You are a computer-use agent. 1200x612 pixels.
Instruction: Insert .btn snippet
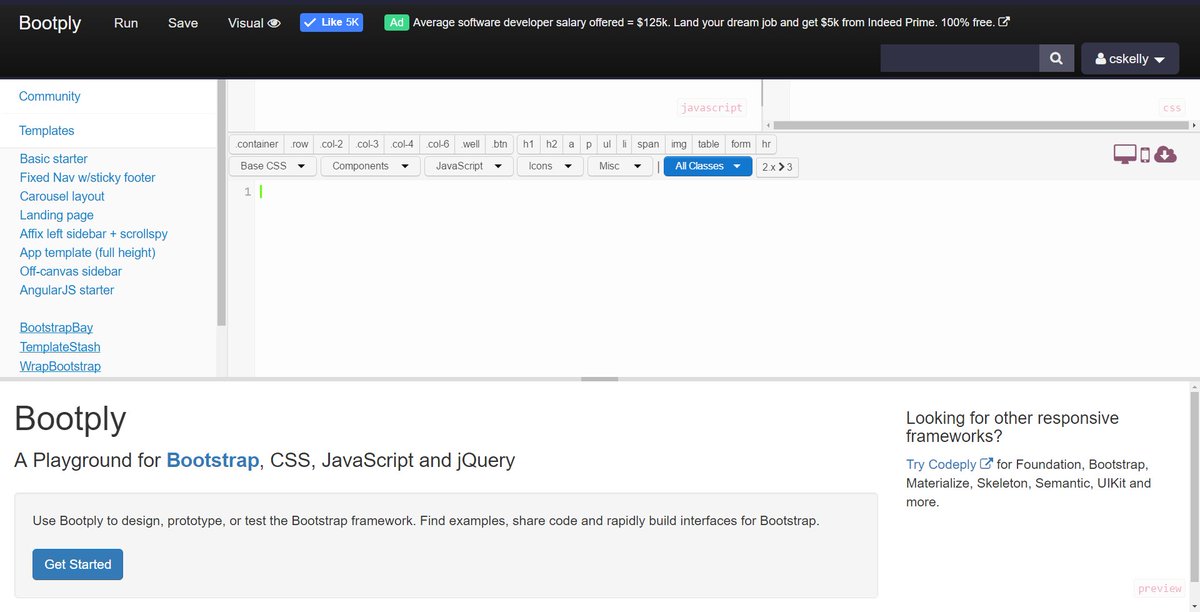coord(499,144)
